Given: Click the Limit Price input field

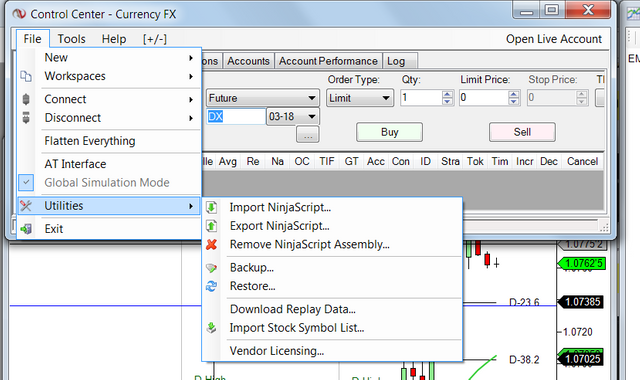Looking at the screenshot, I should point(484,98).
